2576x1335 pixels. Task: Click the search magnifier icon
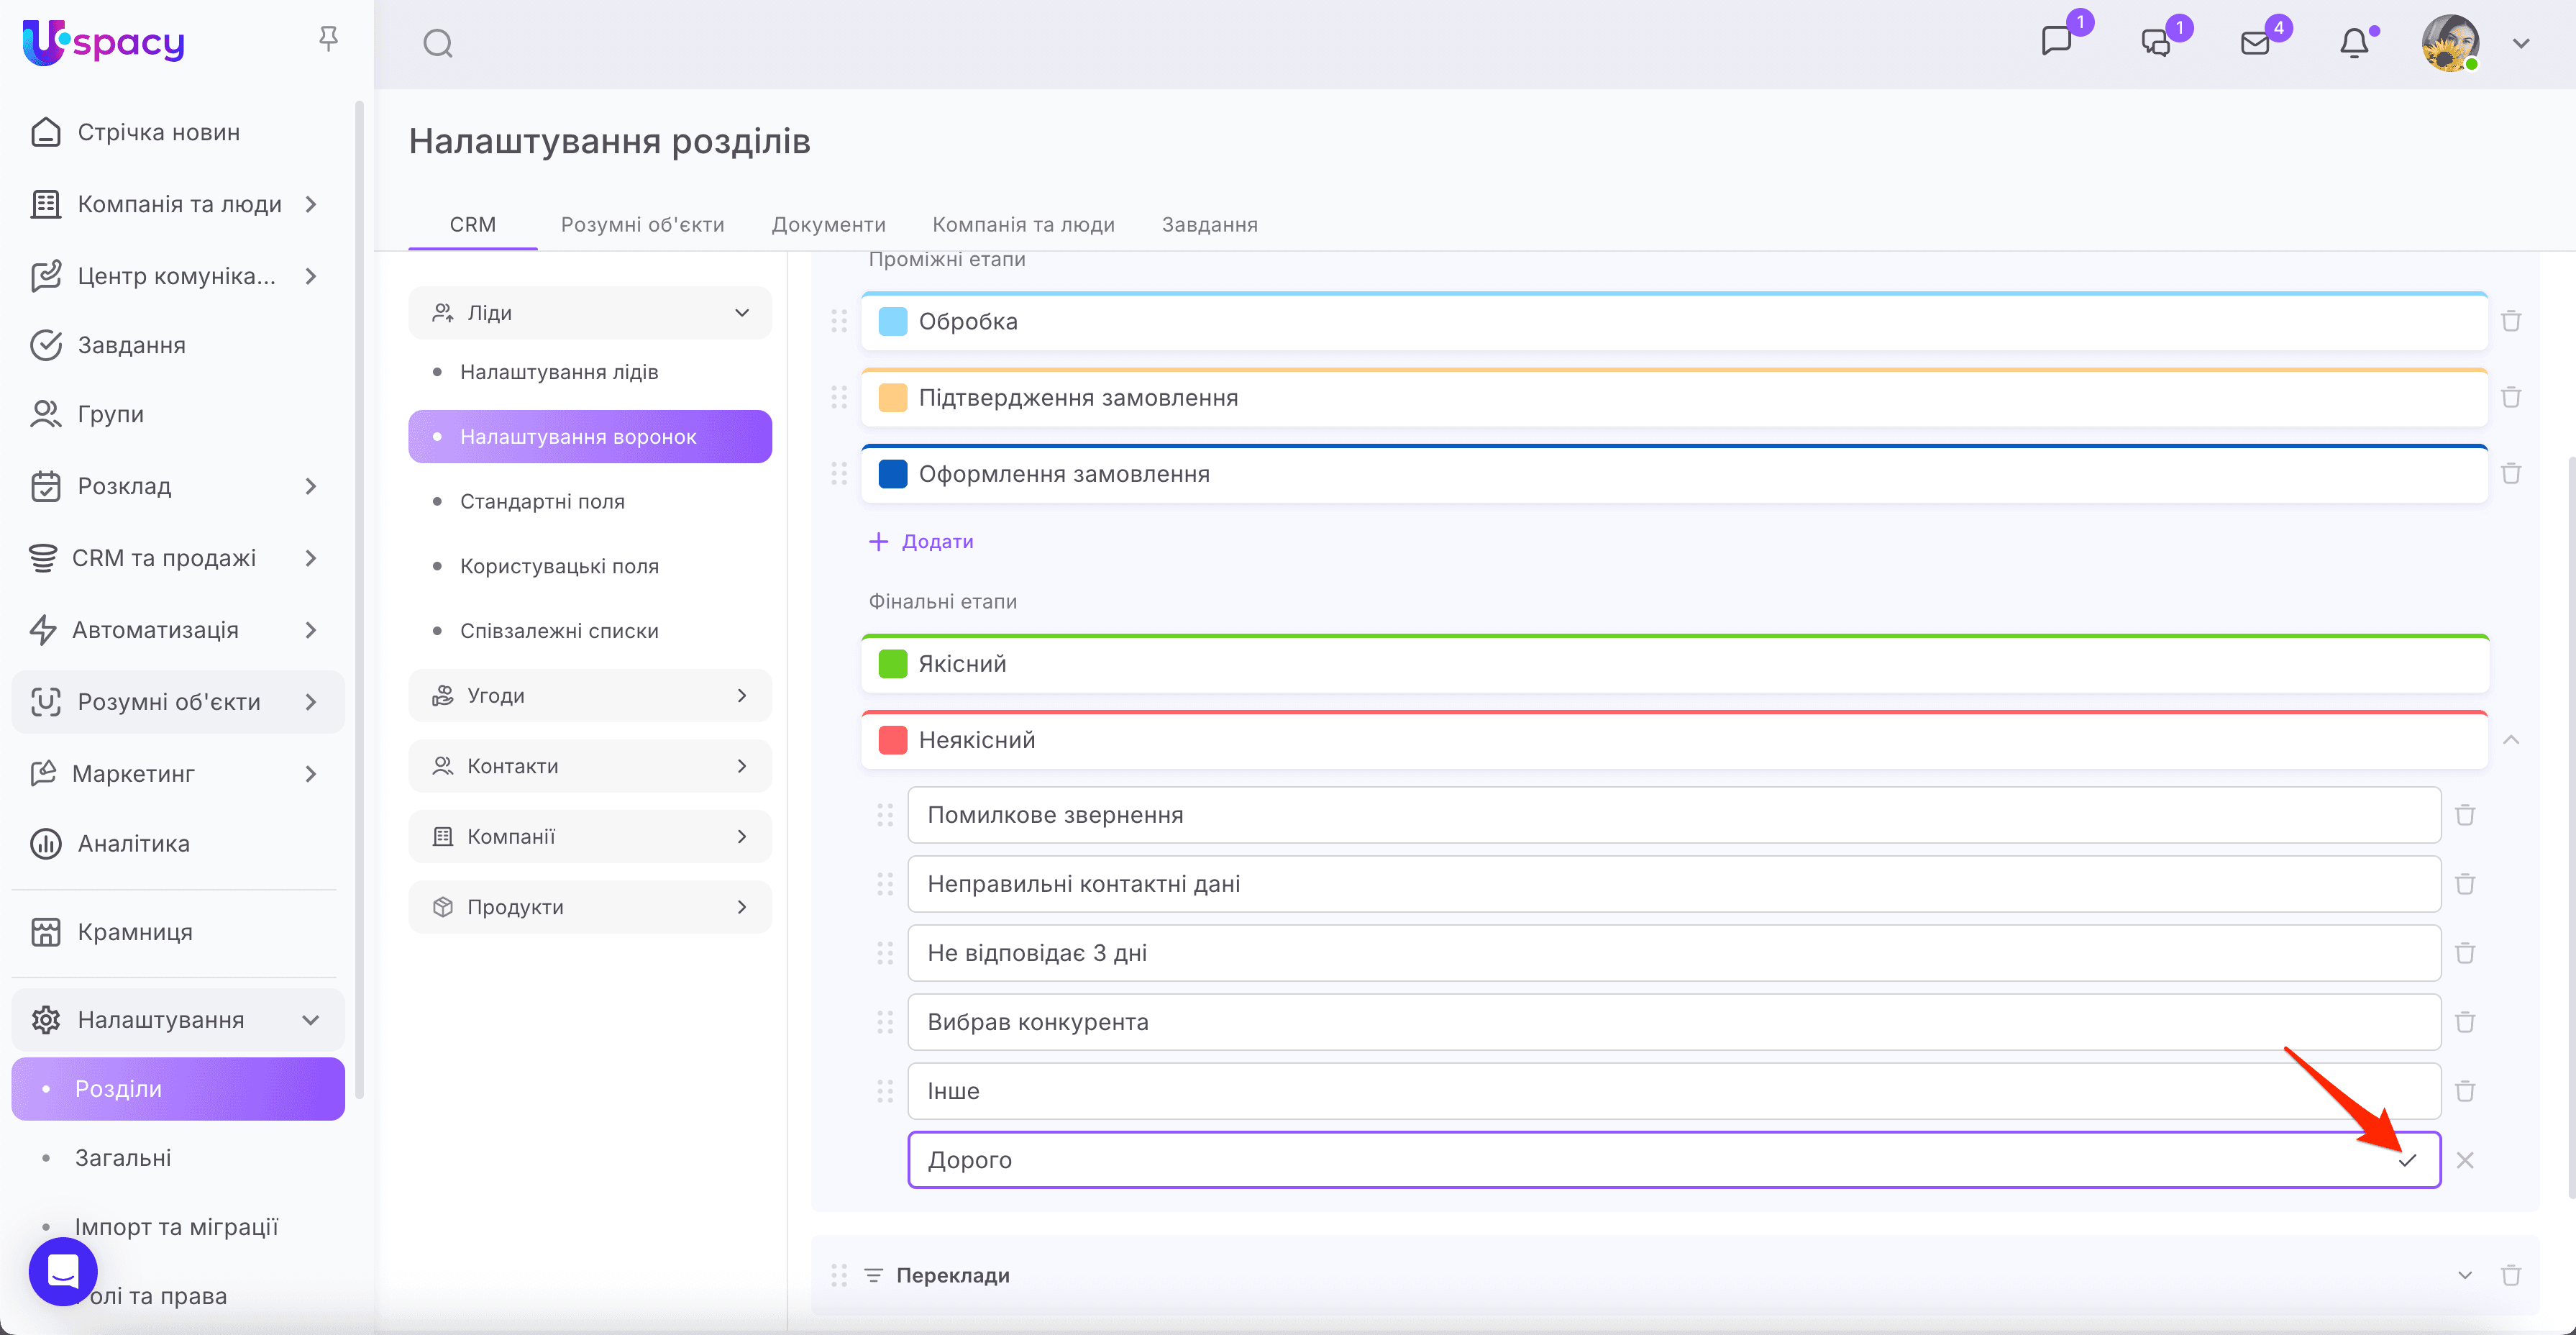(437, 43)
